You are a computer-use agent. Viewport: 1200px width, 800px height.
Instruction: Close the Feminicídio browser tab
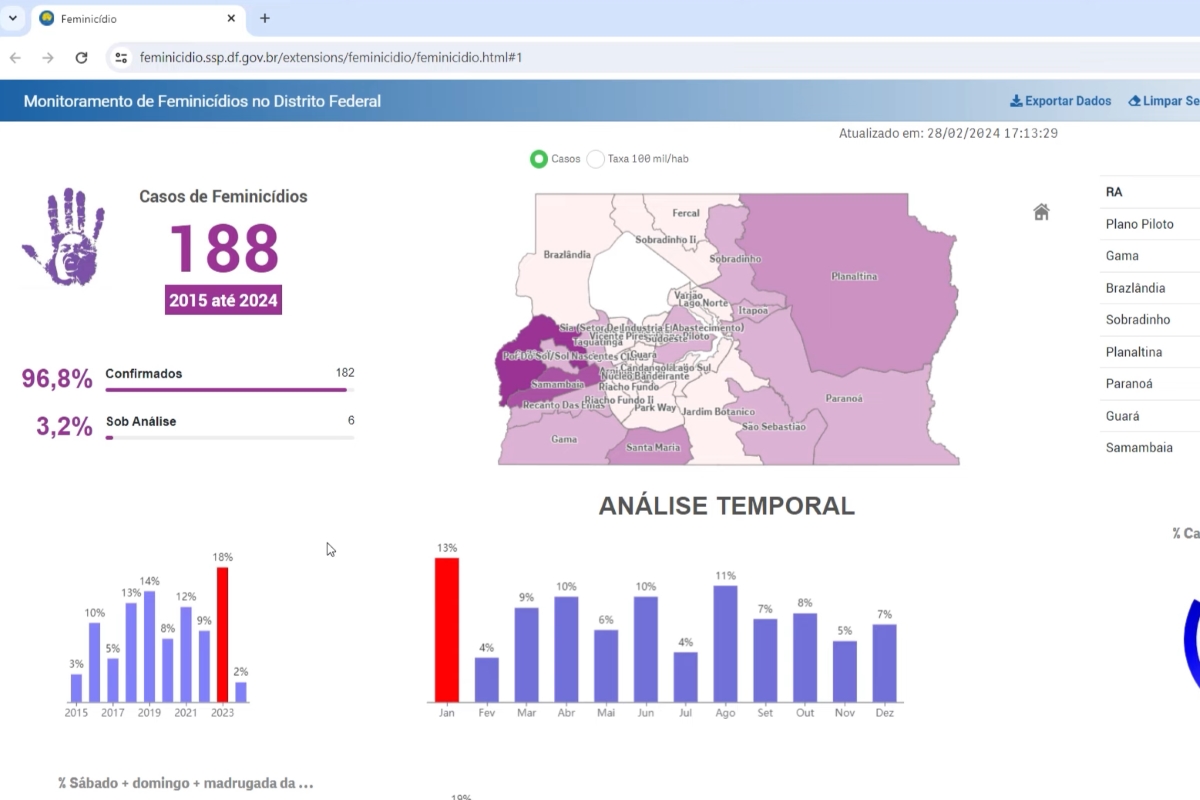231,18
